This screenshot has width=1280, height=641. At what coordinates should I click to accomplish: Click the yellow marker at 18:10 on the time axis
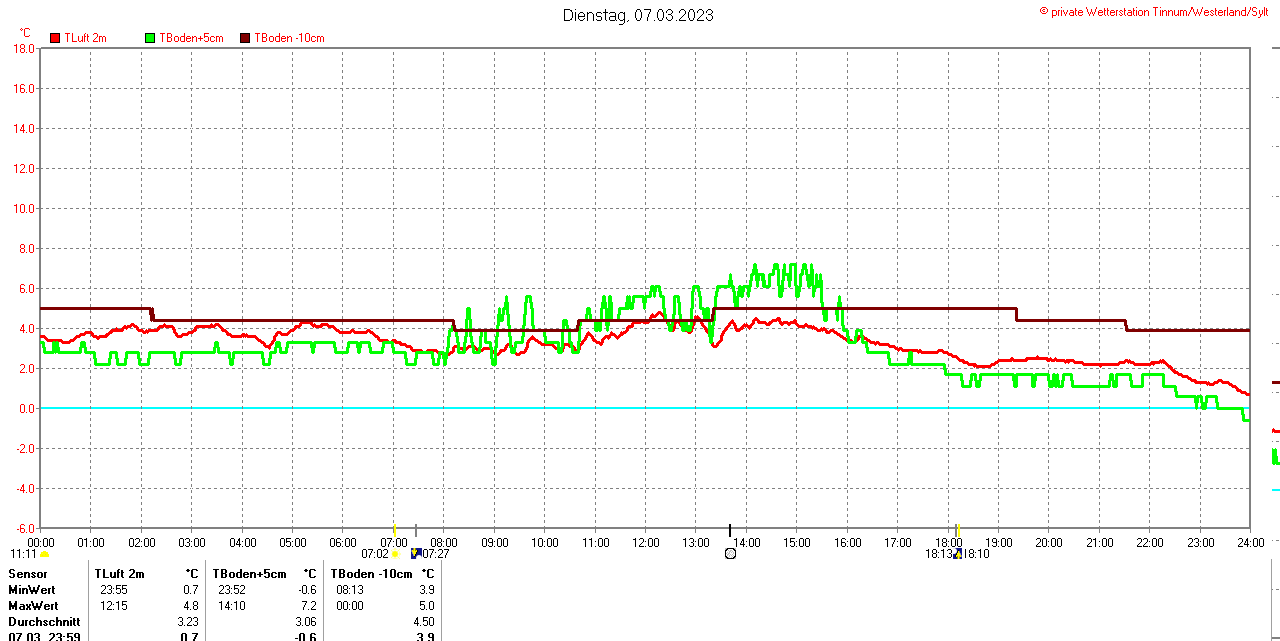[957, 530]
